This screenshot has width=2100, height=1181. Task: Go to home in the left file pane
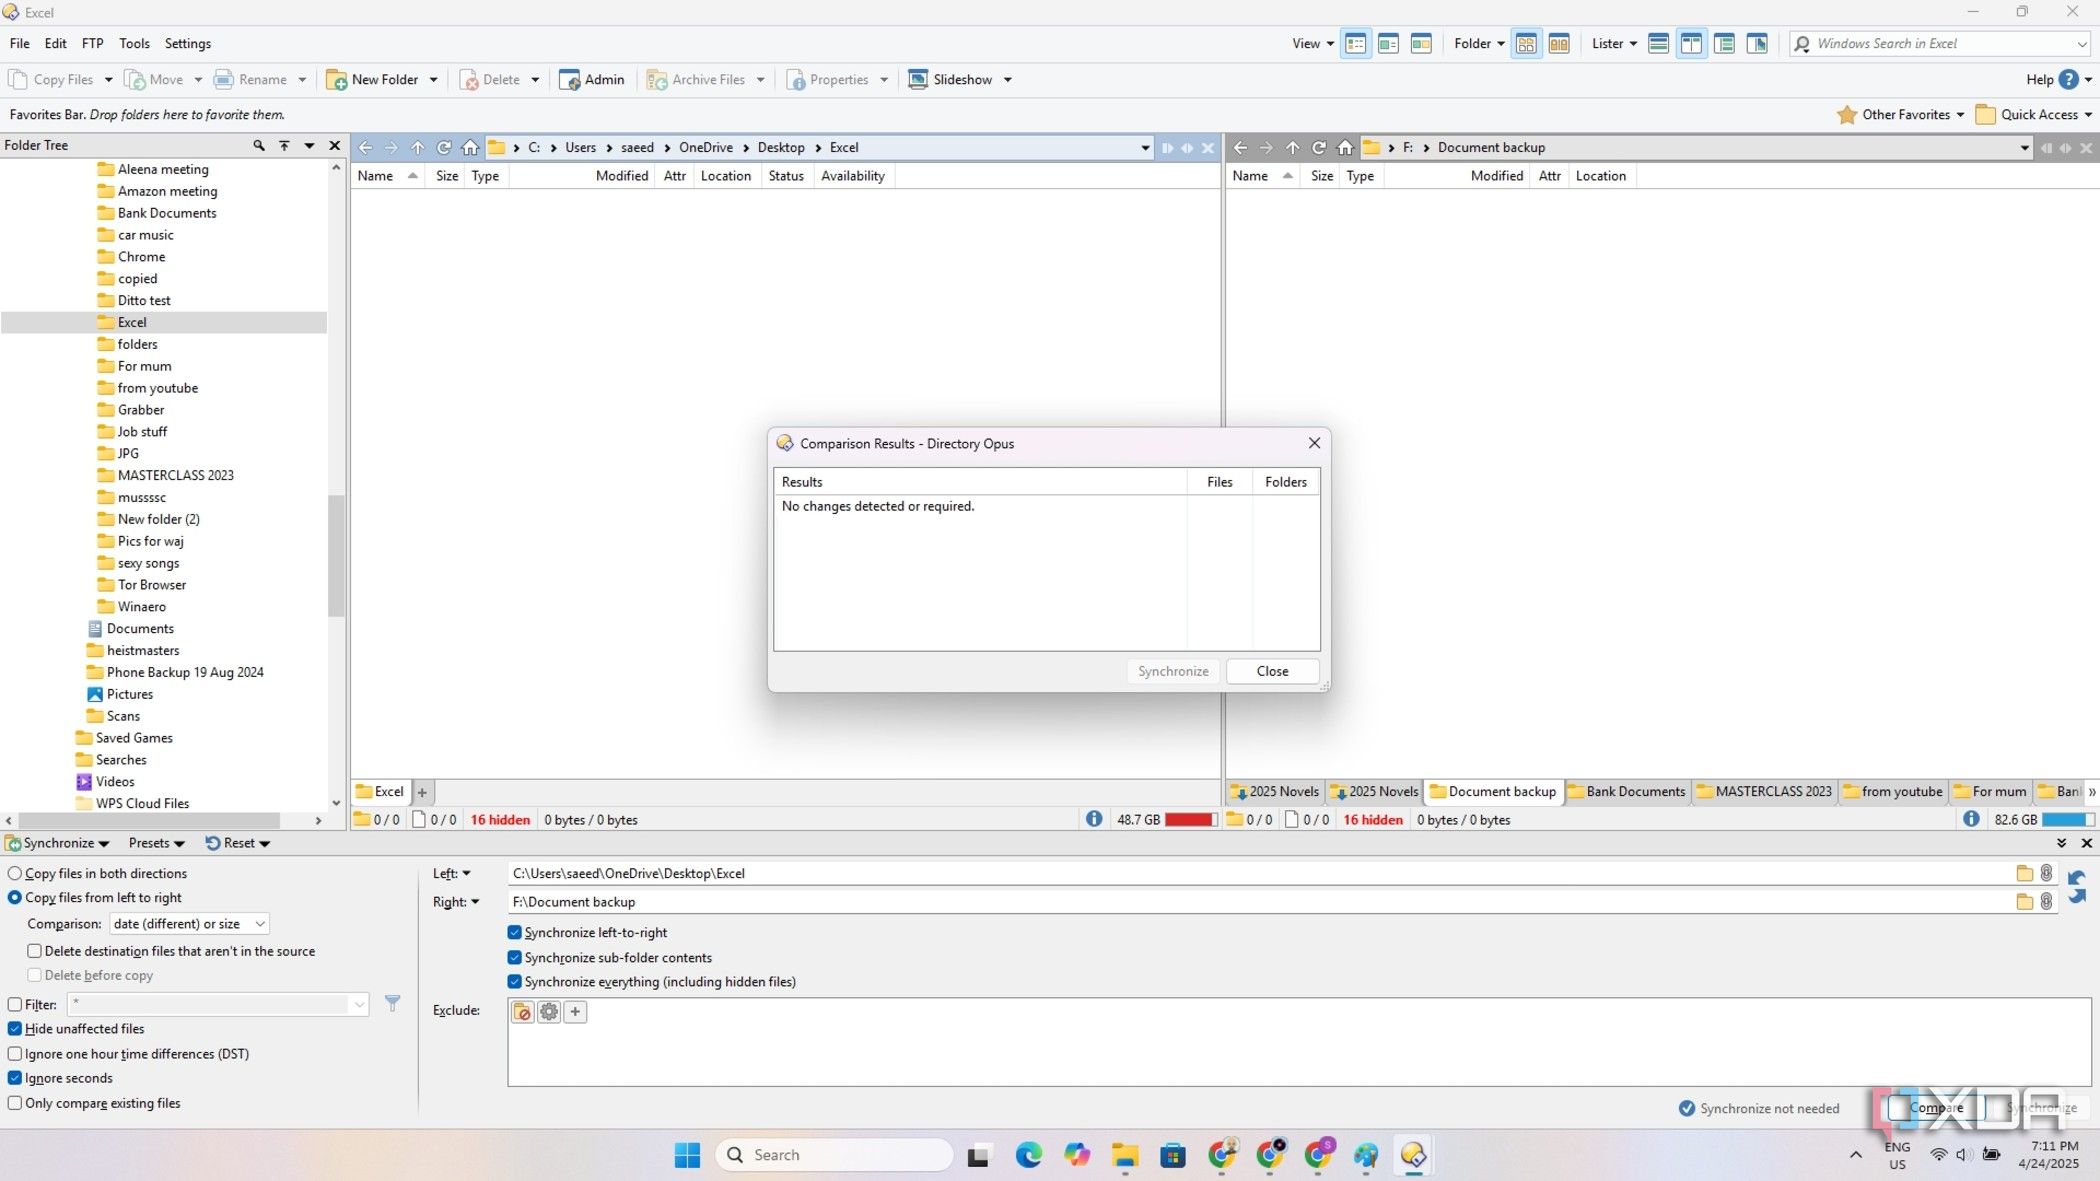(470, 148)
